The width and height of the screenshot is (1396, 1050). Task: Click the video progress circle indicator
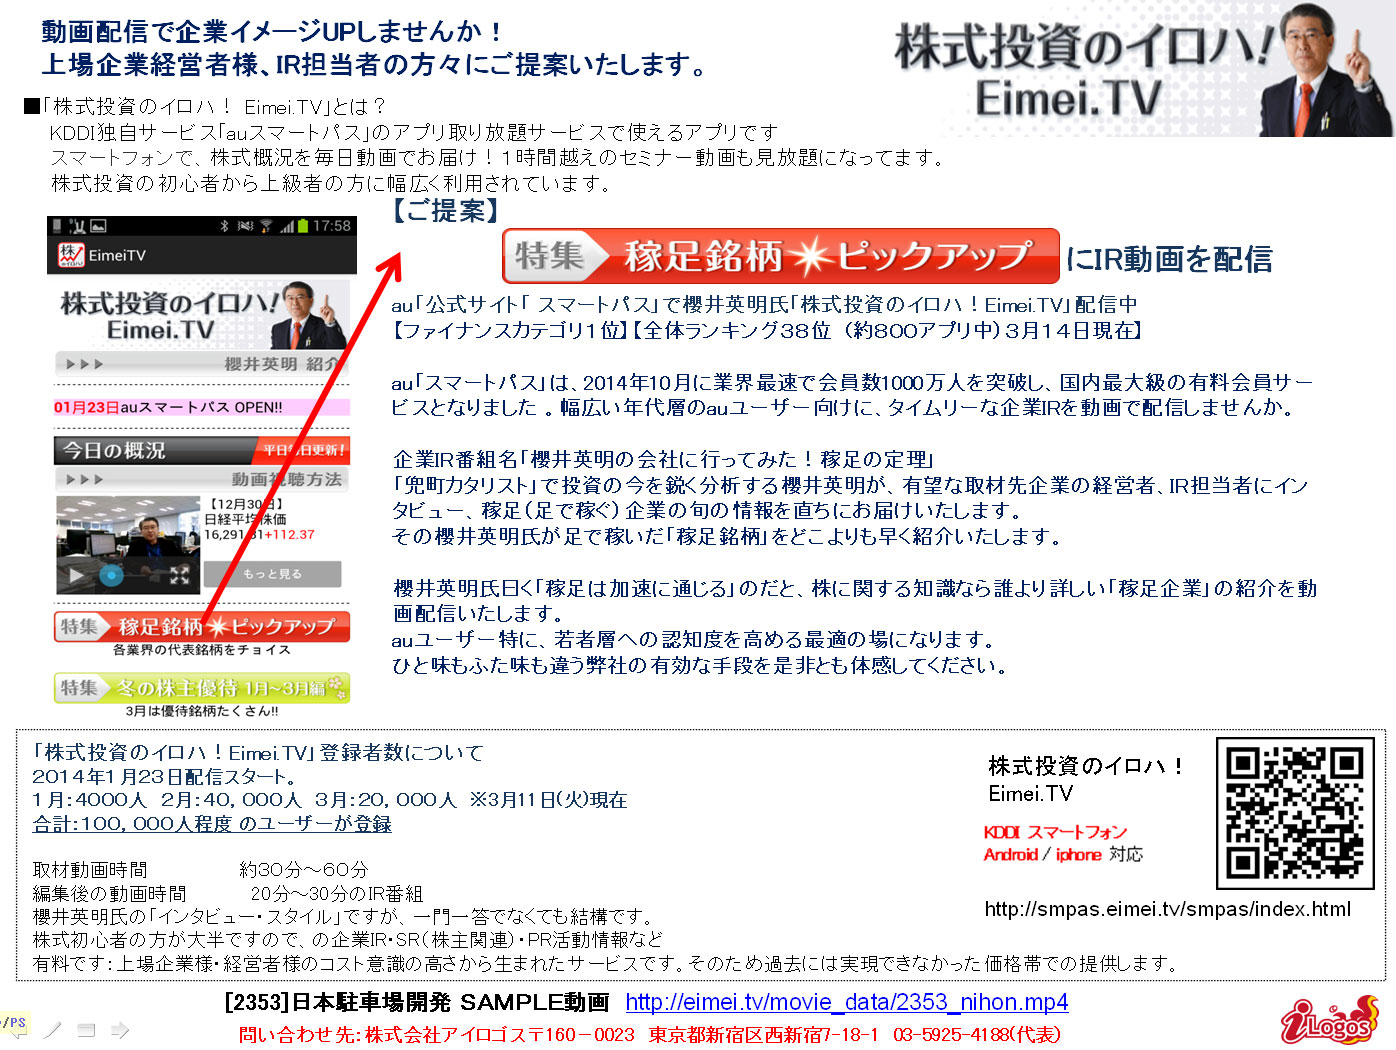point(112,575)
